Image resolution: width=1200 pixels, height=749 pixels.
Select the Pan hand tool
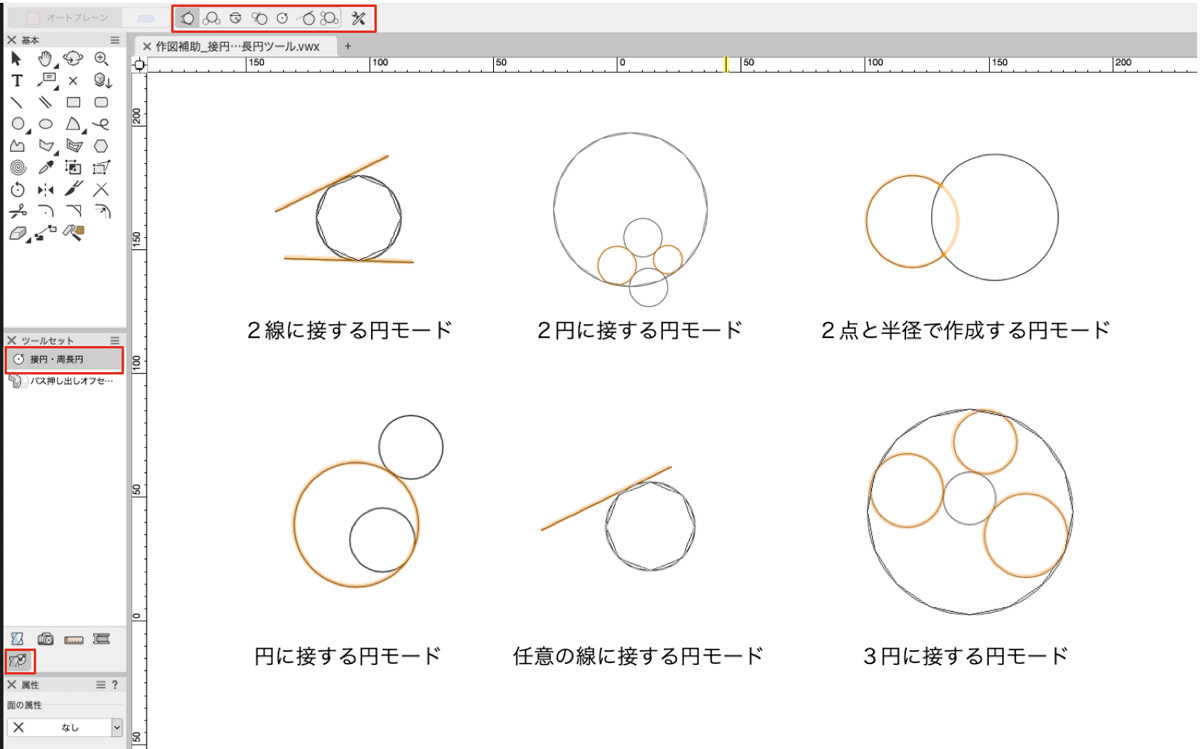click(x=45, y=59)
